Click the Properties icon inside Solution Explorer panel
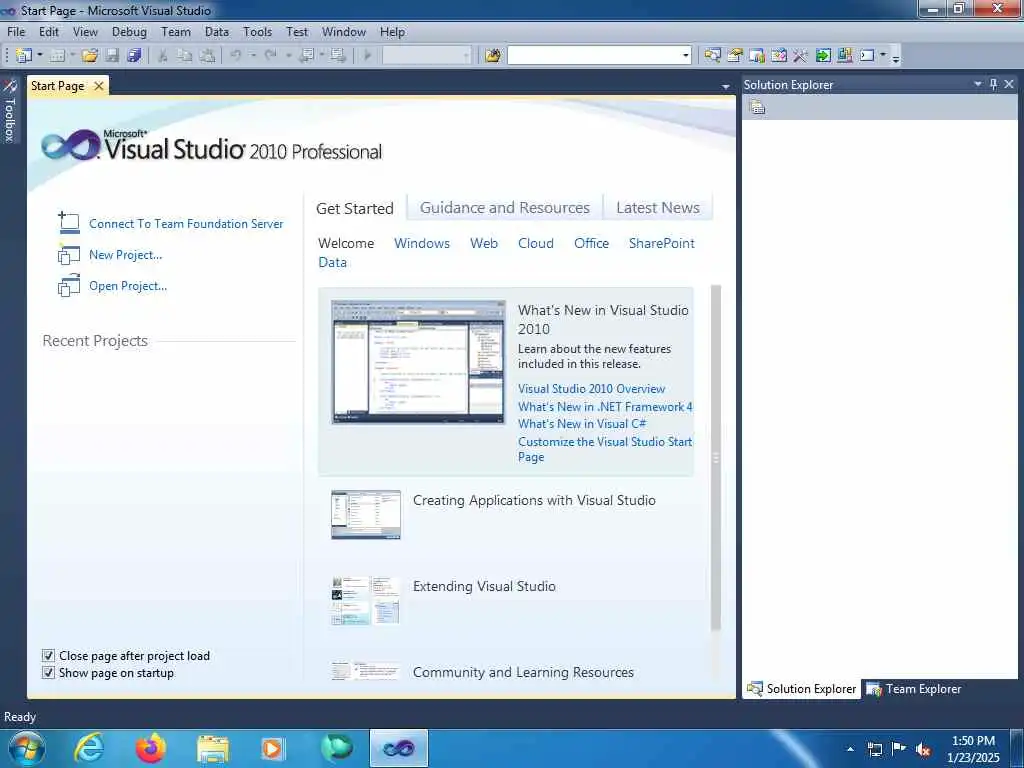This screenshot has height=768, width=1024. click(x=758, y=107)
